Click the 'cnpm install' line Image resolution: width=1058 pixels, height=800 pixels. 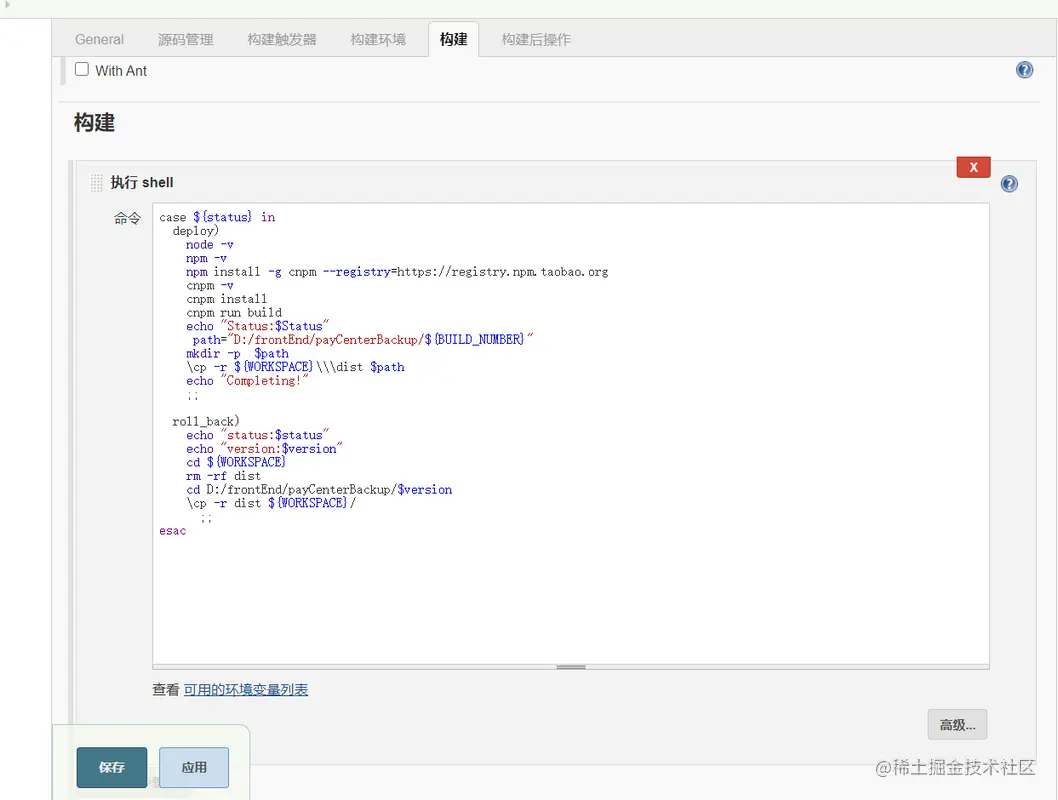click(227, 299)
